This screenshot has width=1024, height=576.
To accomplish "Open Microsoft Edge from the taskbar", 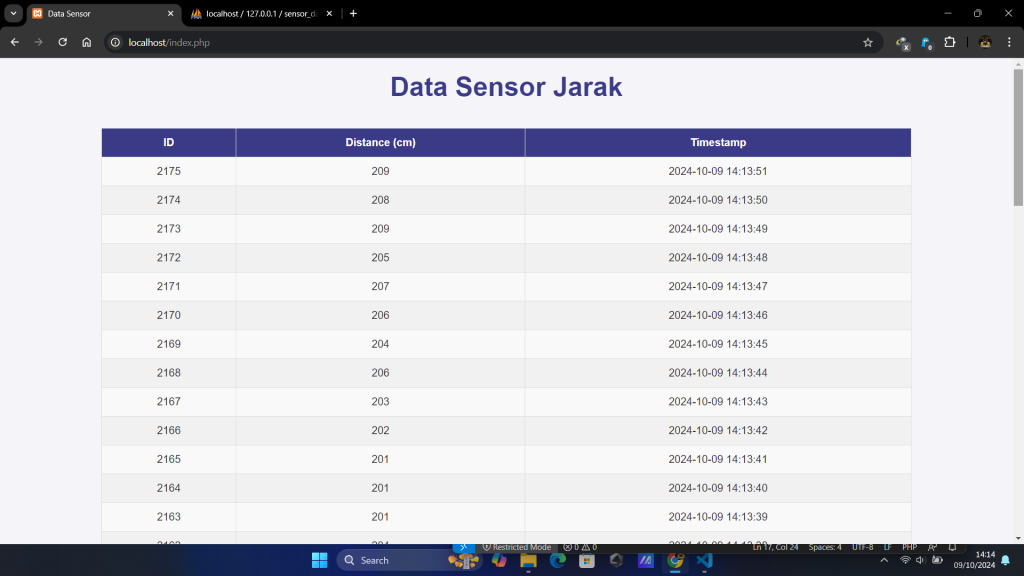I will 558,560.
